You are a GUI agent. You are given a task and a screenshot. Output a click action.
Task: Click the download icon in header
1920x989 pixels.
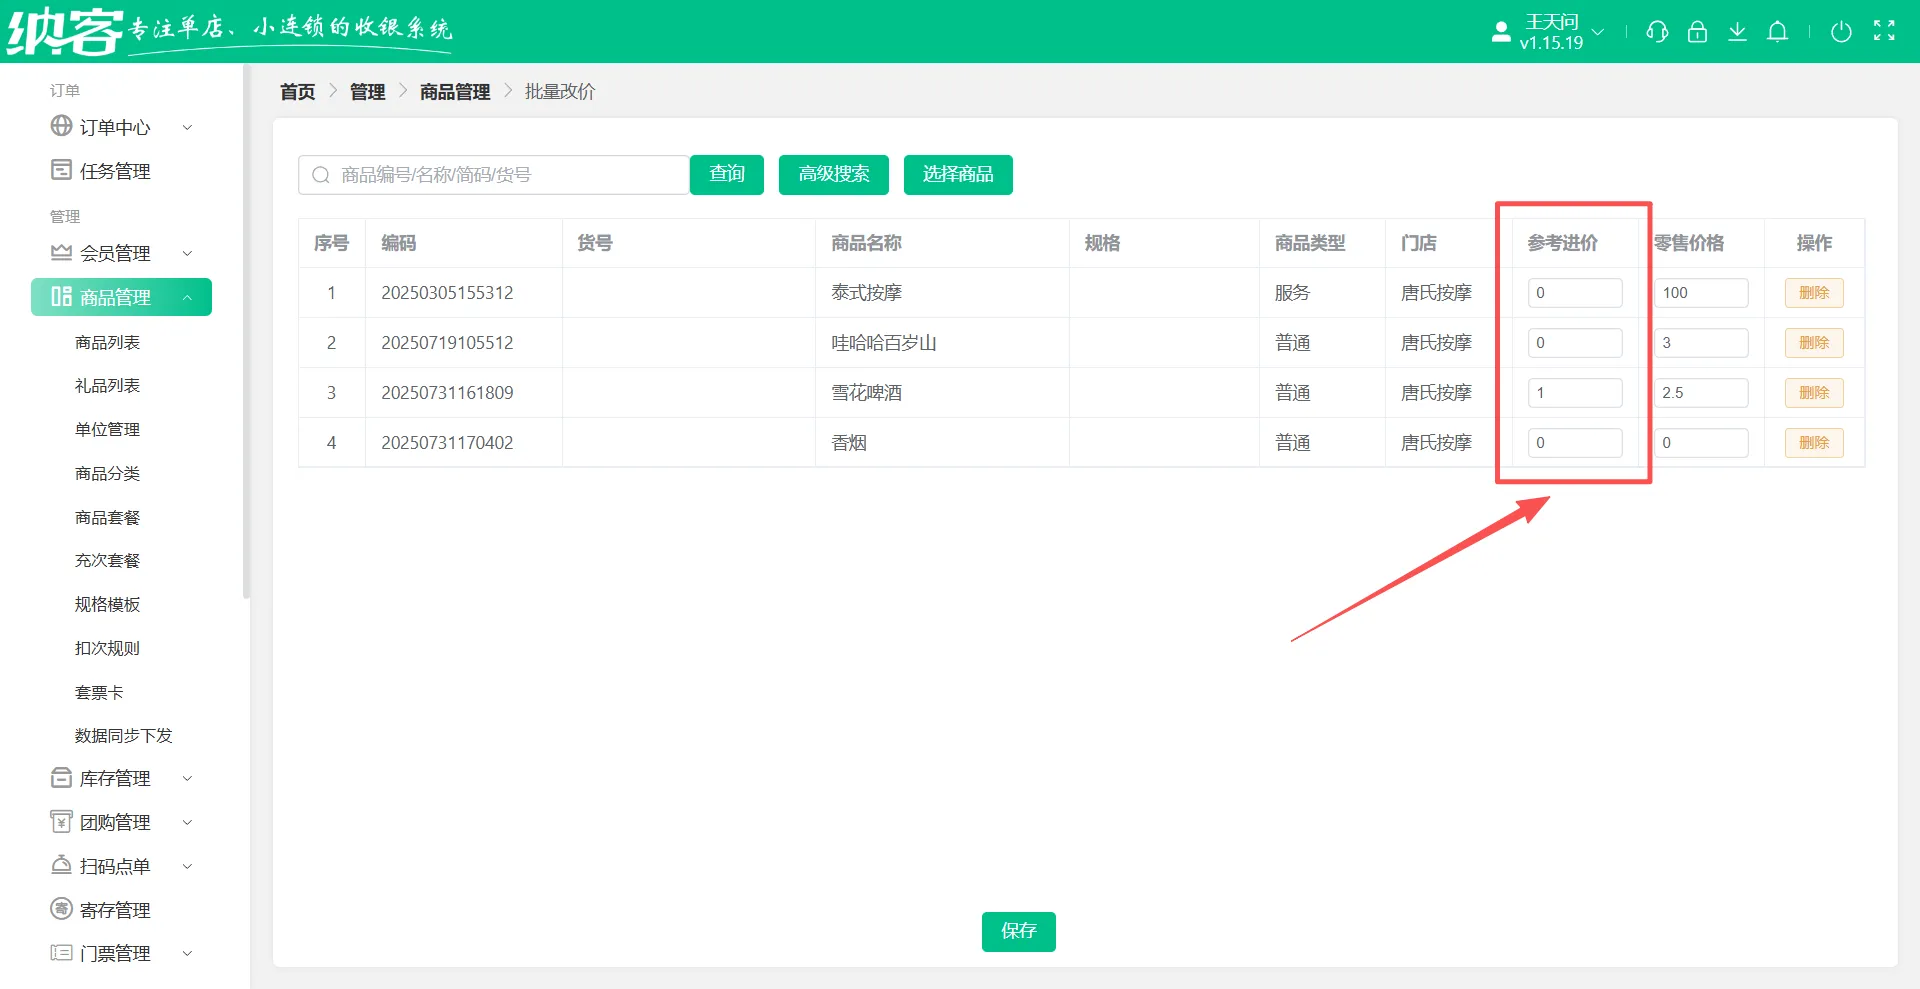coord(1737,32)
